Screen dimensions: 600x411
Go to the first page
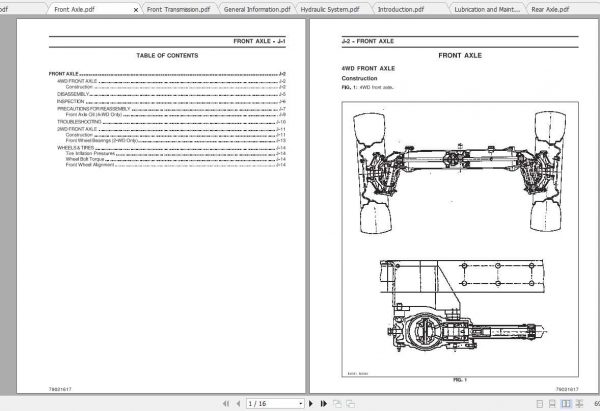[x=226, y=403]
